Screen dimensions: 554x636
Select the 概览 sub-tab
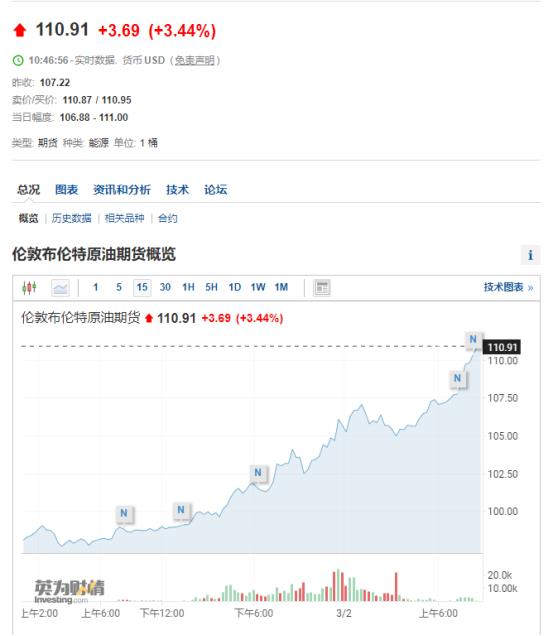pyautogui.click(x=28, y=219)
